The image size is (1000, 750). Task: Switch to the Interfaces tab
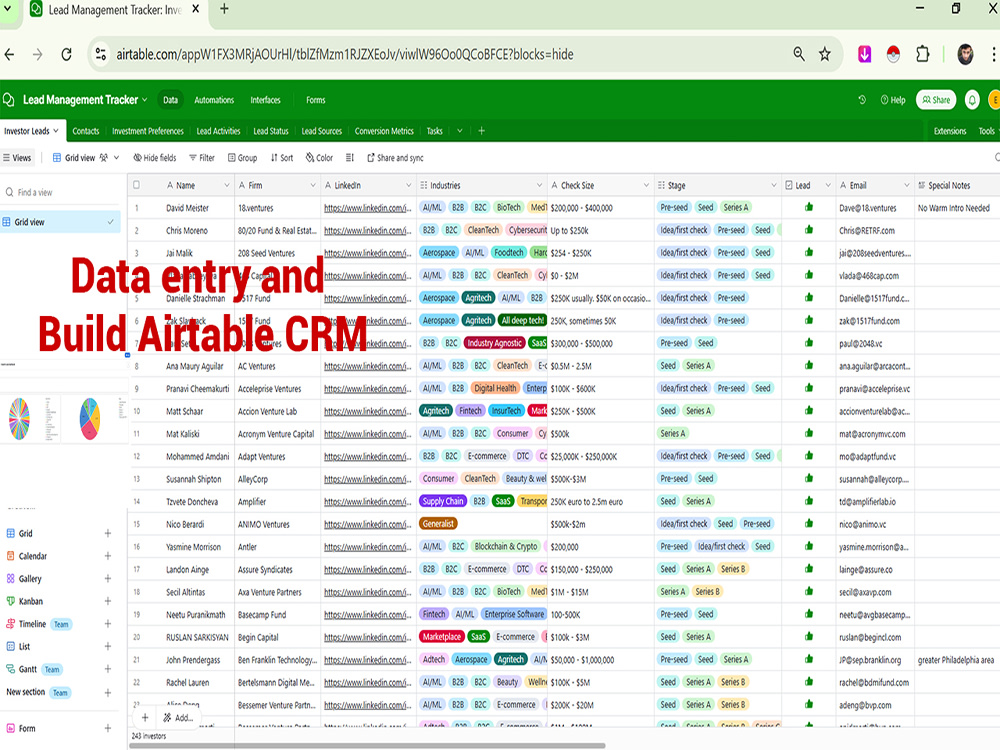(265, 100)
